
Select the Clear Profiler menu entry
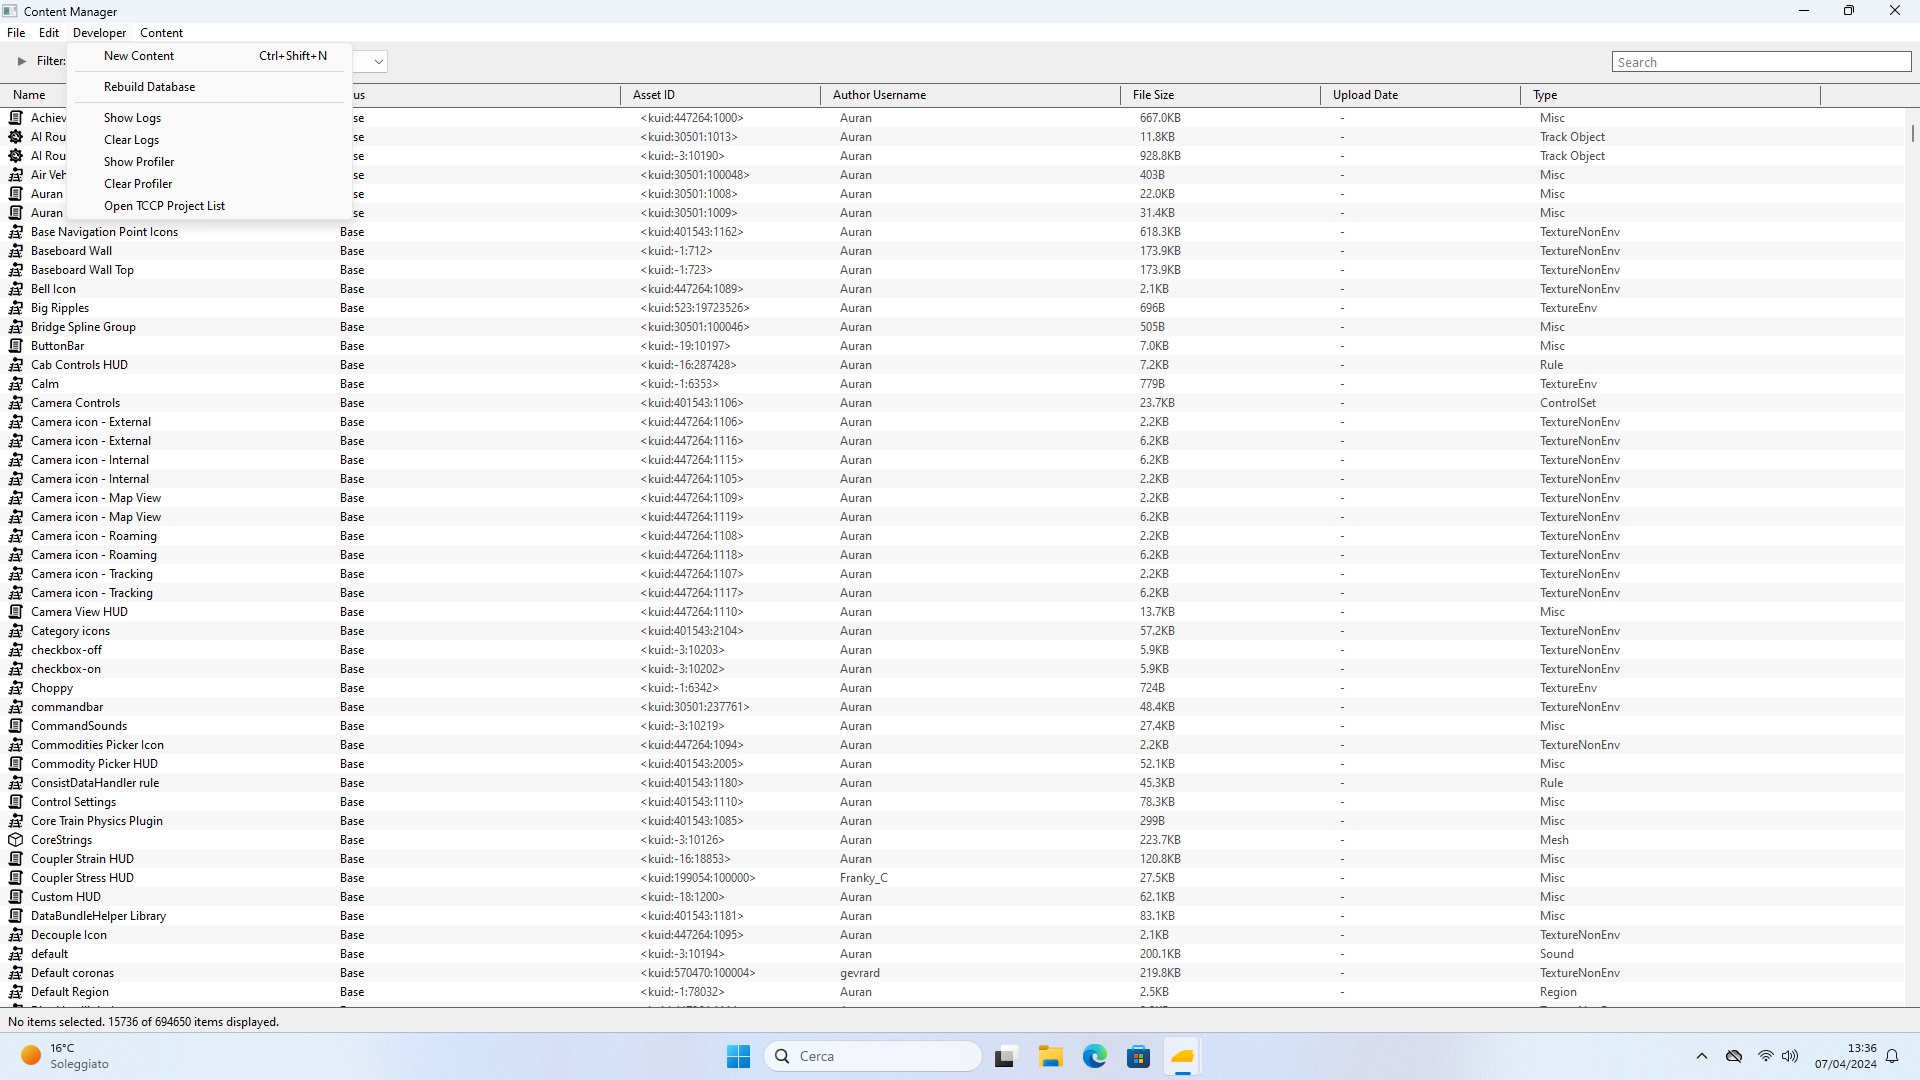click(210, 184)
